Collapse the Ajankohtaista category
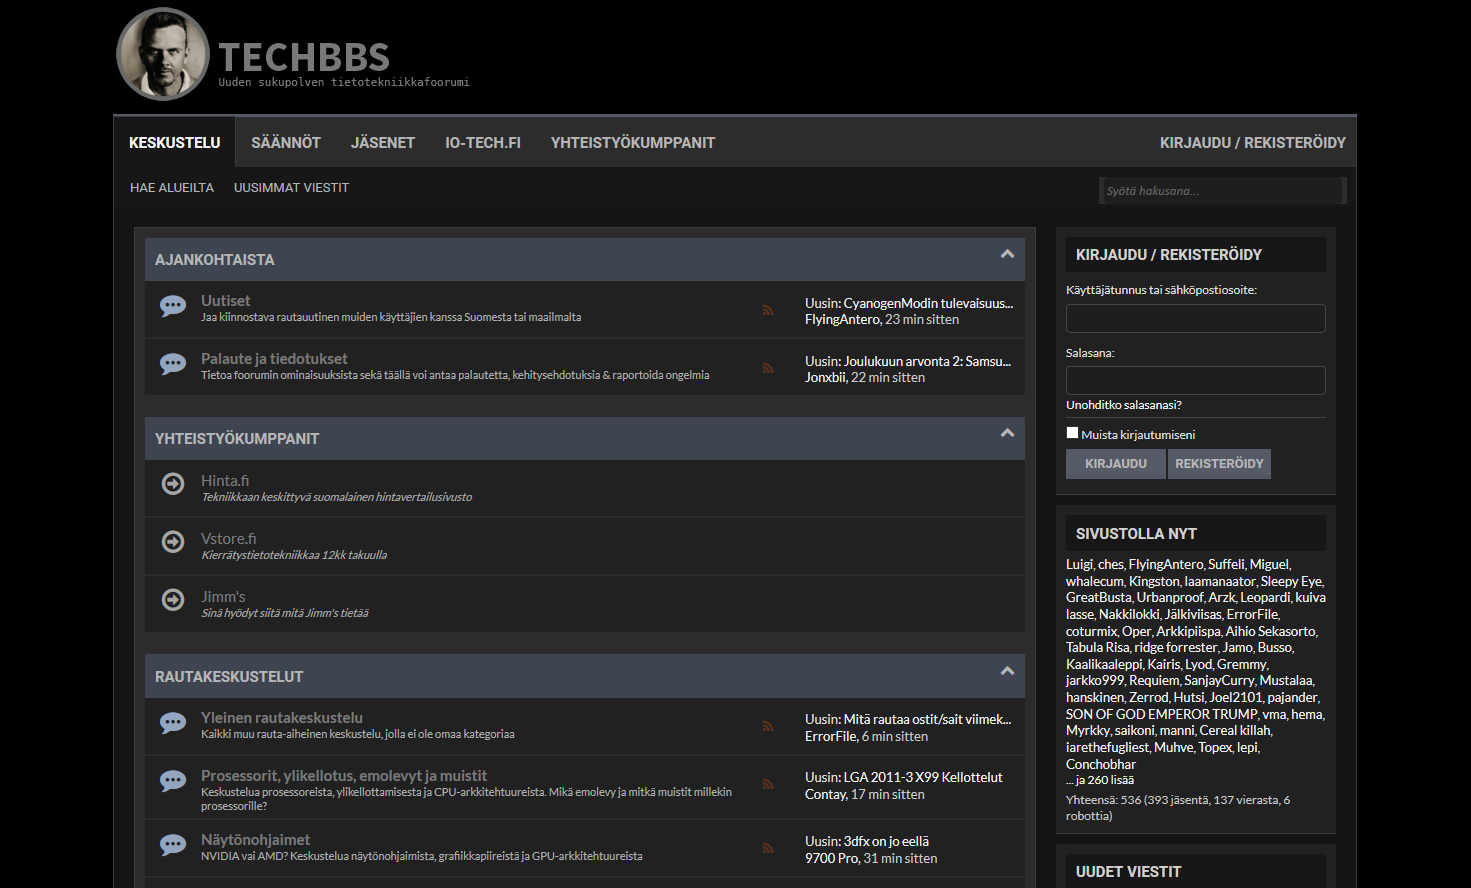Image resolution: width=1471 pixels, height=888 pixels. click(1007, 255)
